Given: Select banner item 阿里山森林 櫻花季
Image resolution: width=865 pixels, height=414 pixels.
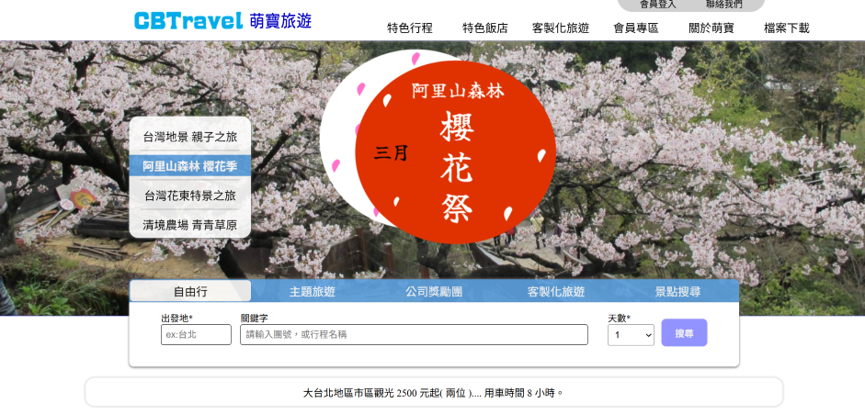Looking at the screenshot, I should (190, 166).
